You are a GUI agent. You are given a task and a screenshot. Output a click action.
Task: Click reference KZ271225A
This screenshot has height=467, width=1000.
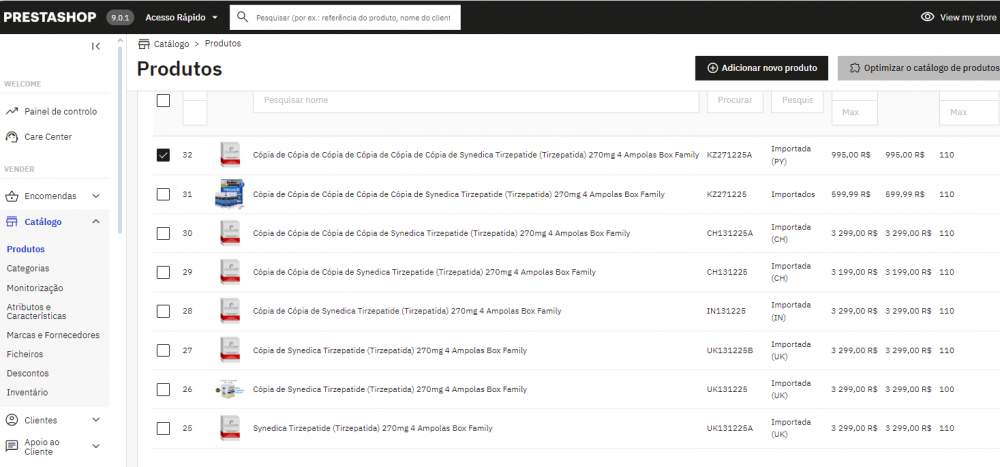(x=730, y=155)
